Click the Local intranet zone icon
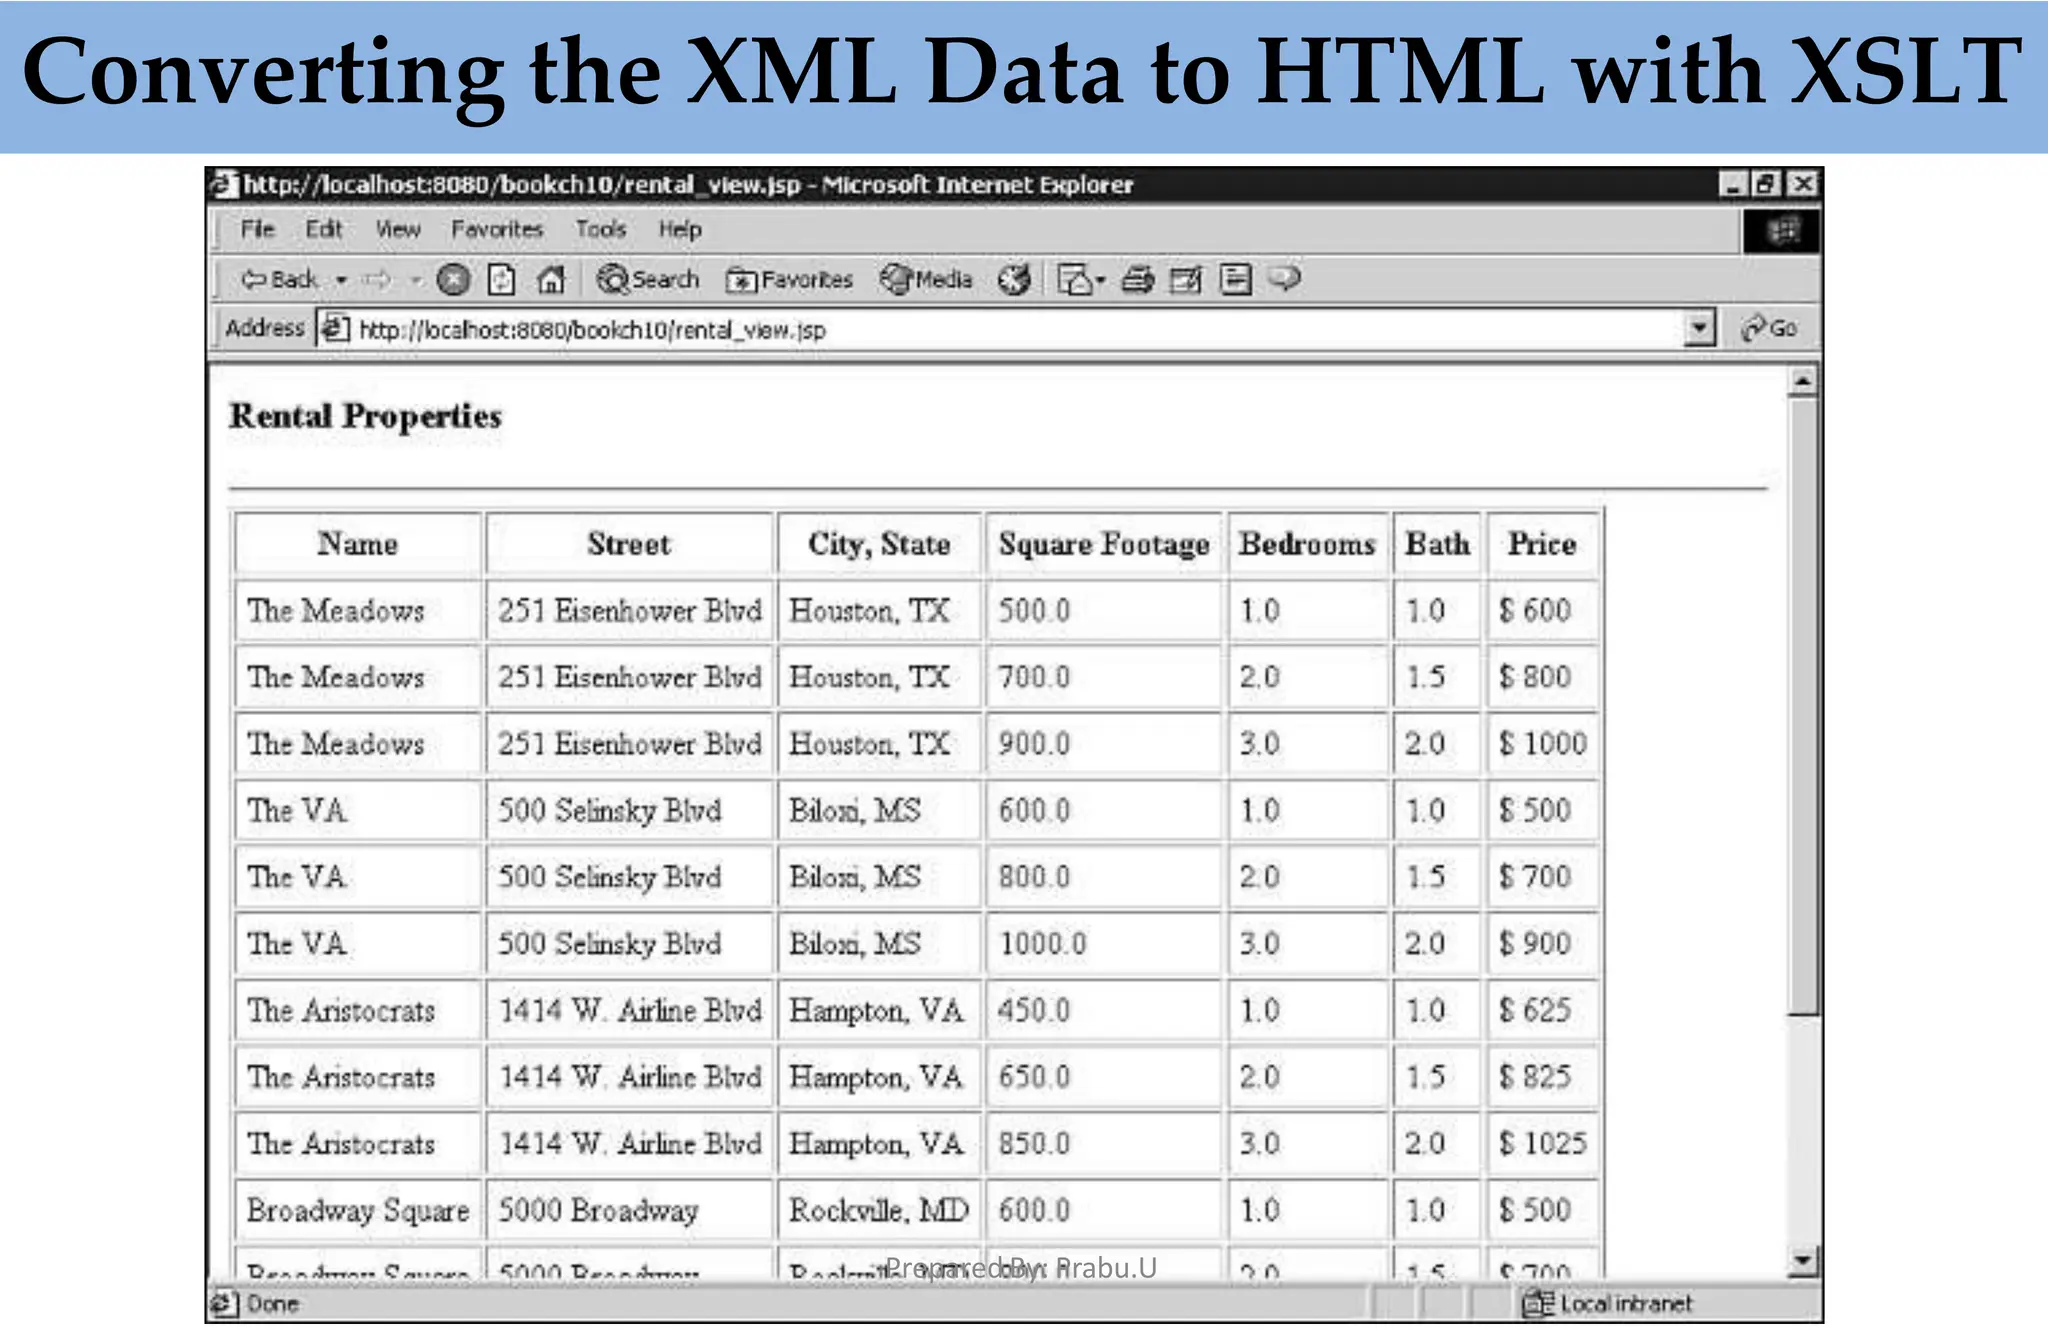This screenshot has height=1331, width=2048. pyautogui.click(x=1537, y=1303)
